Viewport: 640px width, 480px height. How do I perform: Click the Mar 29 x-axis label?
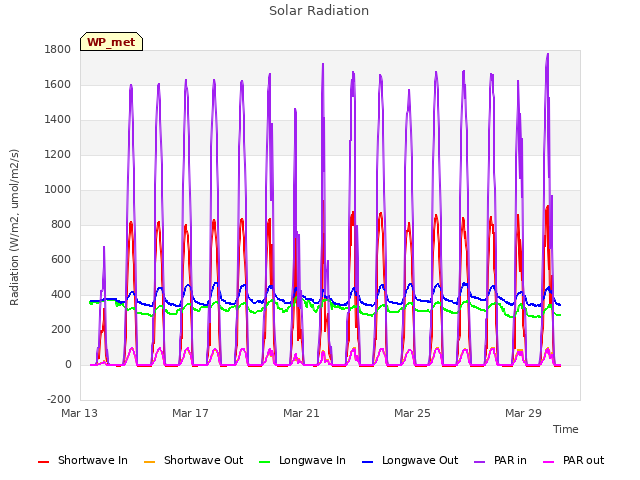(x=524, y=413)
